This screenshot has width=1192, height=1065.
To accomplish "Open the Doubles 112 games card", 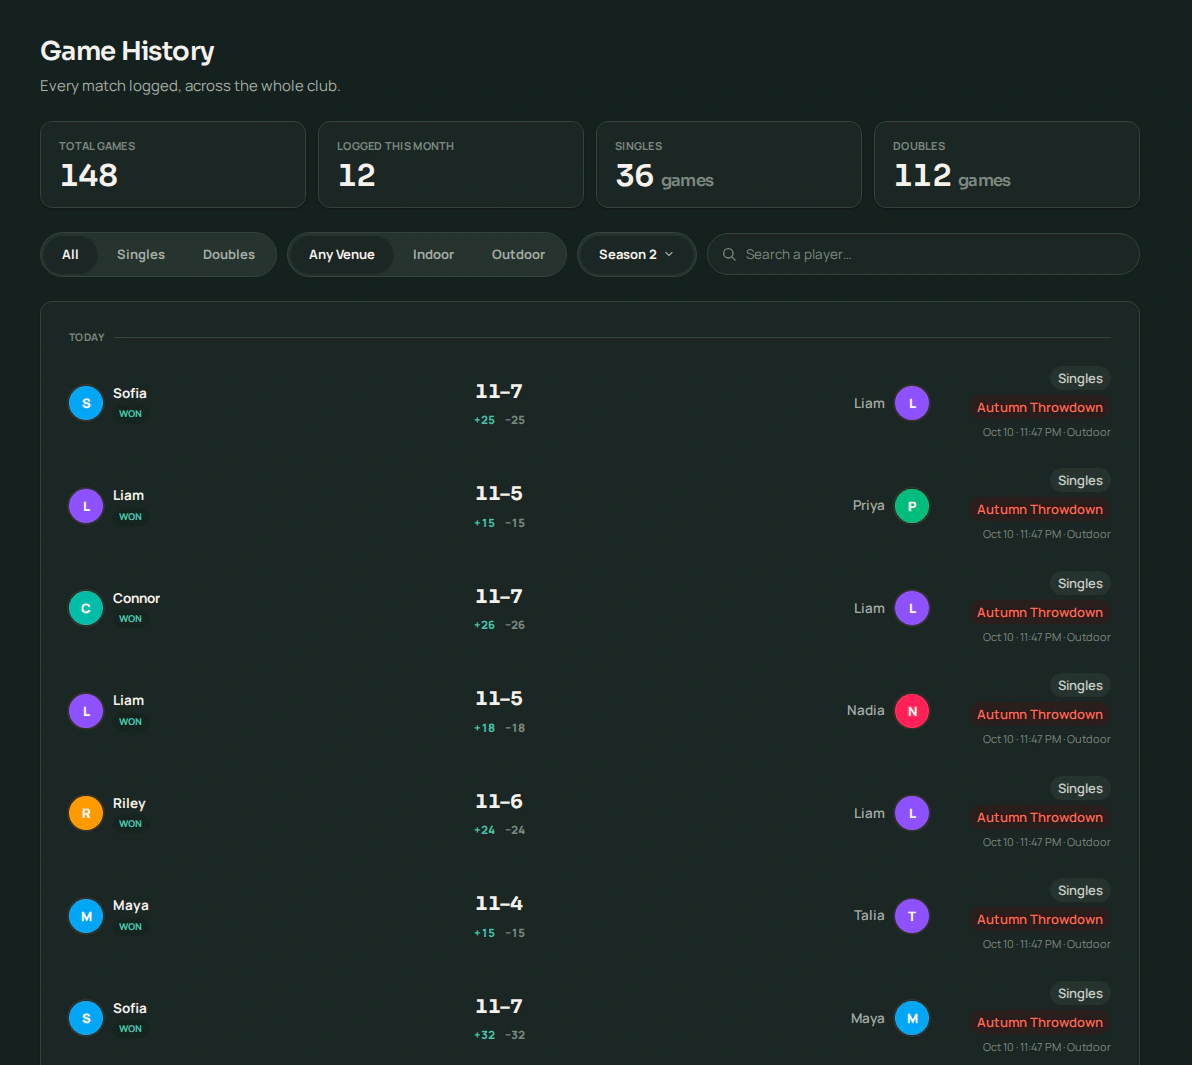I will pyautogui.click(x=1007, y=164).
